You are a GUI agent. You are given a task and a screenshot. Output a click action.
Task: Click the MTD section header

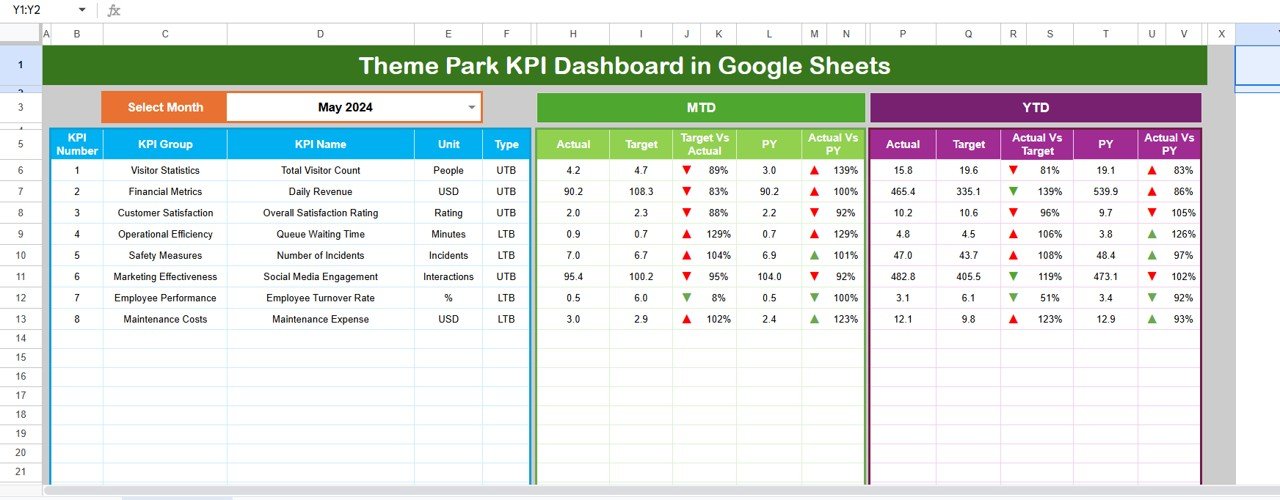pyautogui.click(x=700, y=108)
